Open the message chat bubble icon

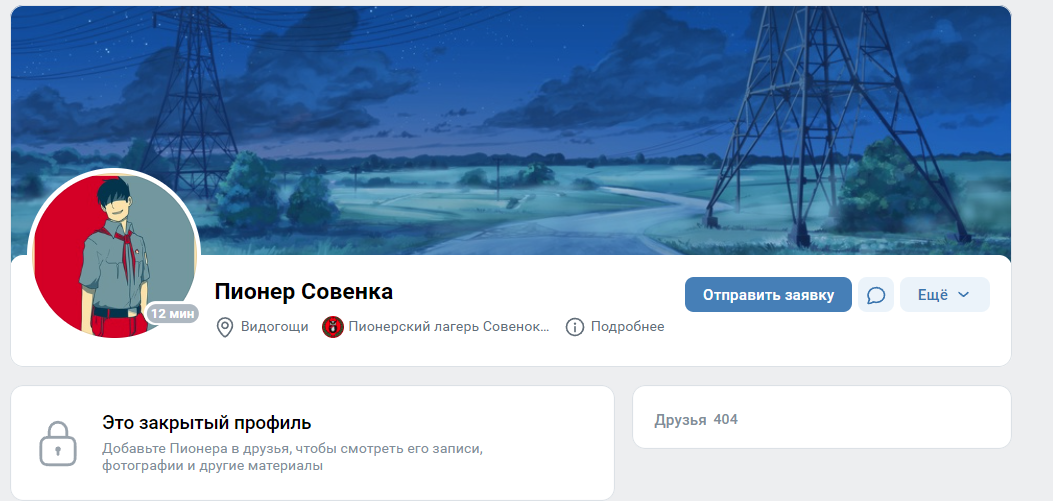pos(876,295)
